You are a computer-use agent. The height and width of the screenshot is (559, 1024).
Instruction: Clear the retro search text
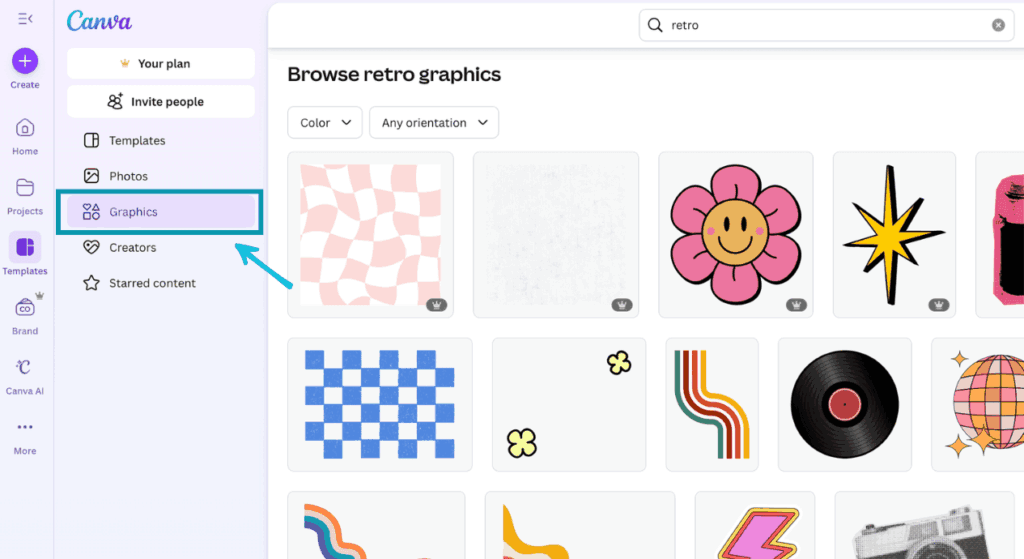(998, 25)
